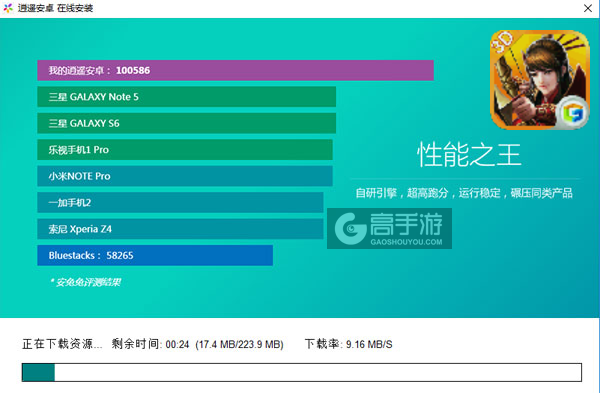600x393 pixels.
Task: Click the 逍遥安卓 app logo in title bar
Action: tap(8, 8)
